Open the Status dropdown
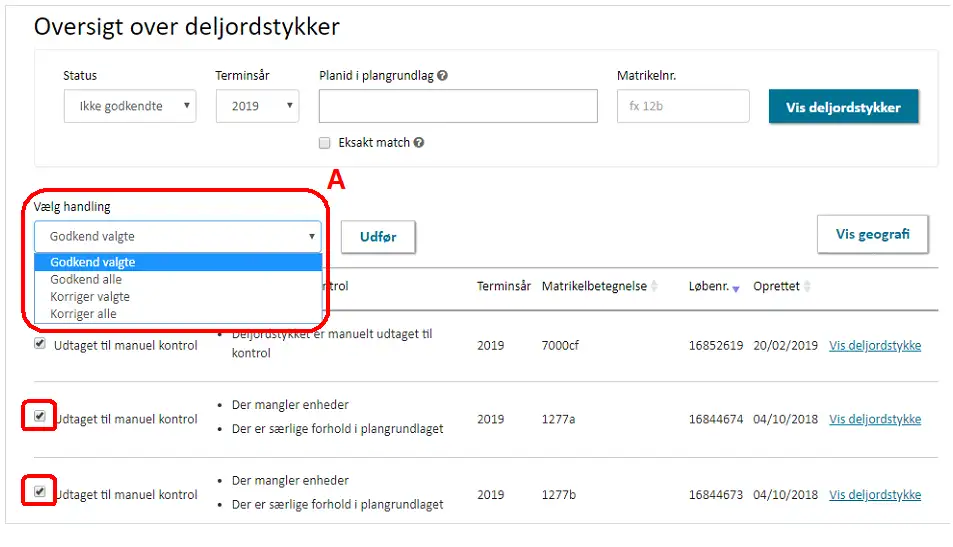This screenshot has width=953, height=547. (130, 106)
